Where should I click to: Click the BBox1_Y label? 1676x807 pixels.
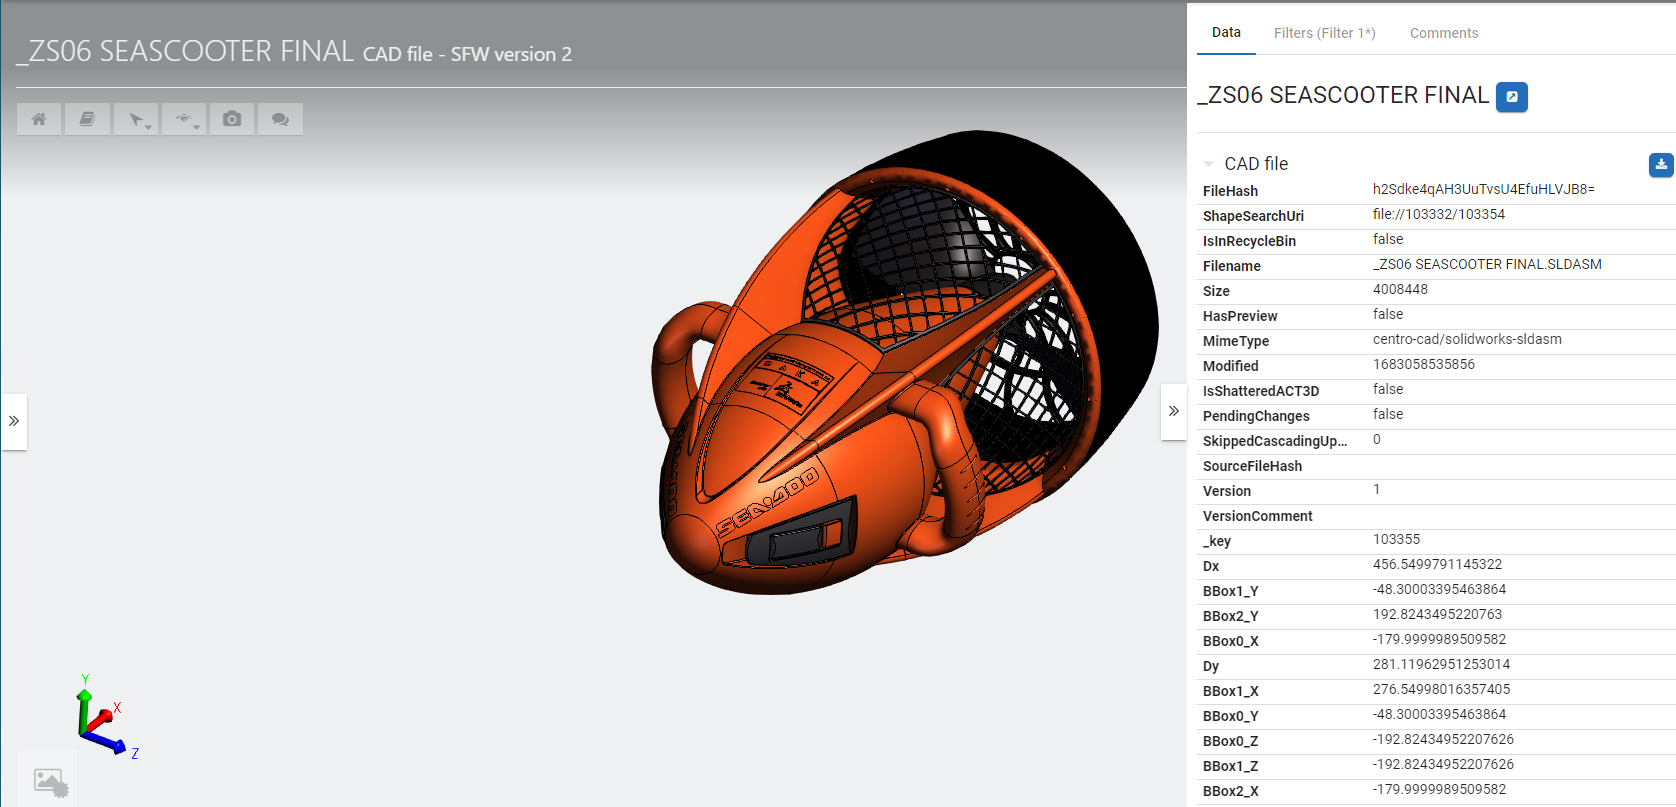(1230, 591)
